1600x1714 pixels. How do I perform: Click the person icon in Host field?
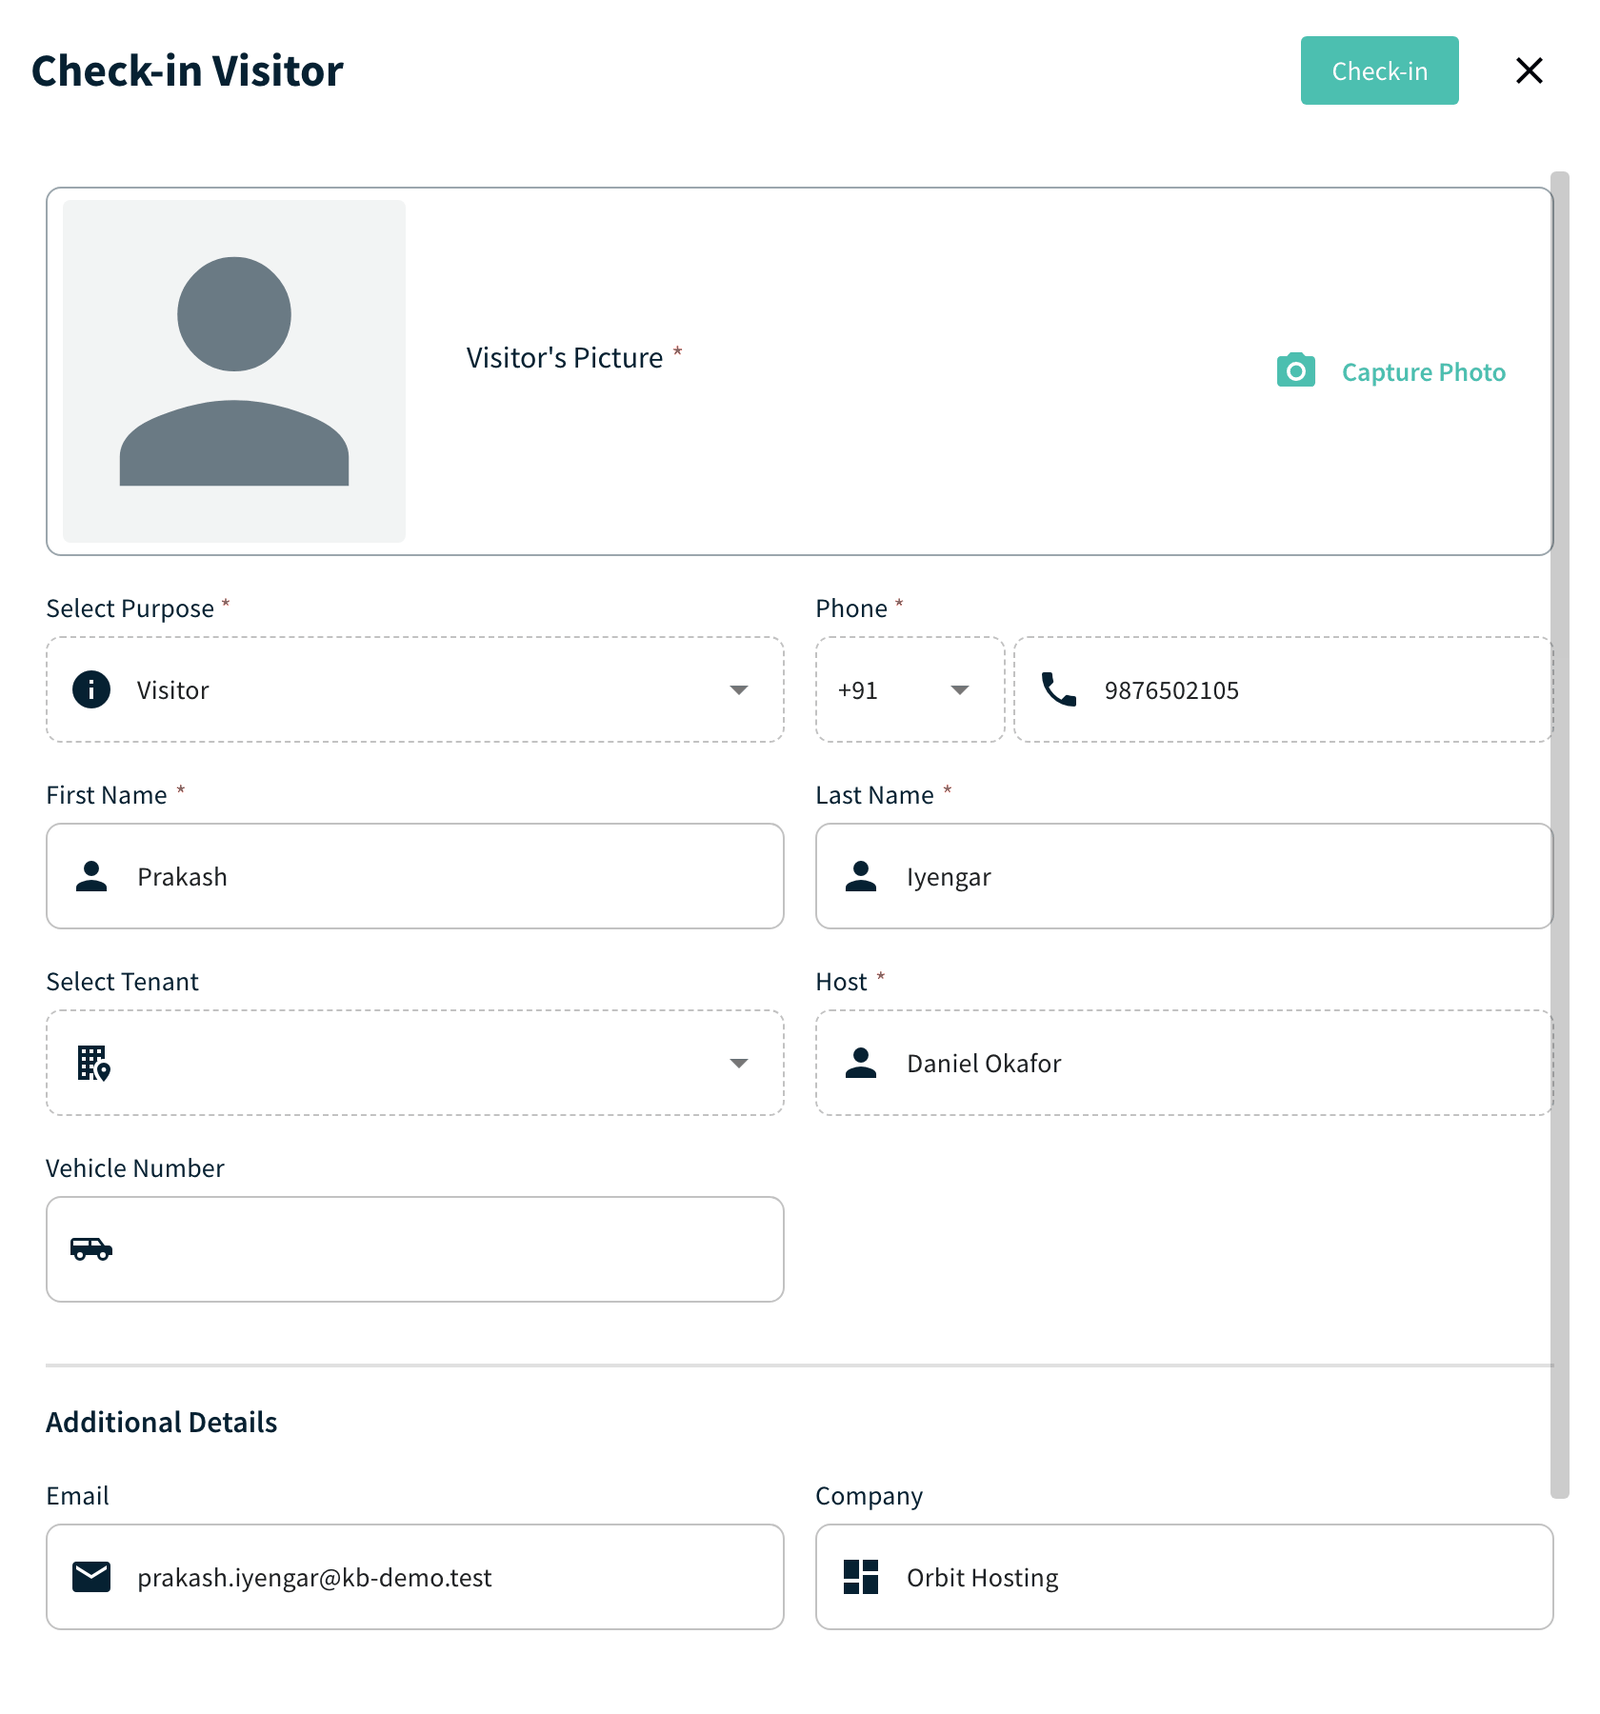[x=860, y=1063]
